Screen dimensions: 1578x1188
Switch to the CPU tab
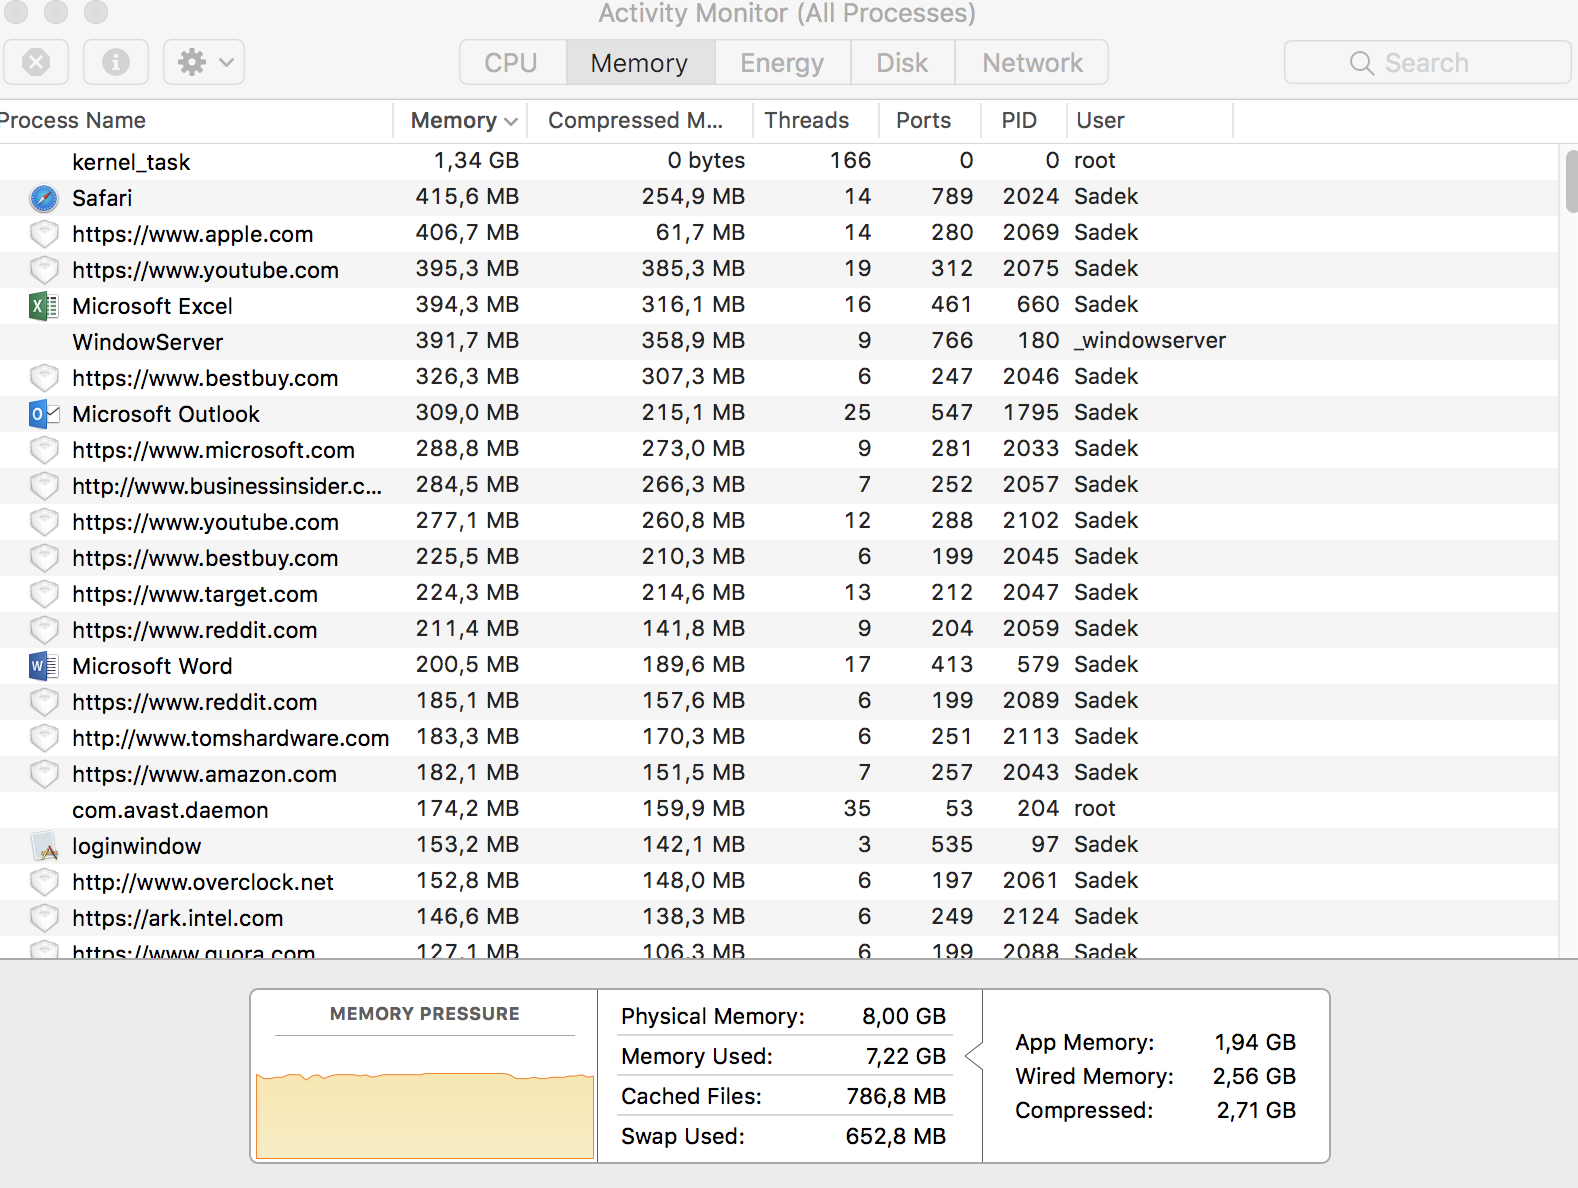(512, 63)
